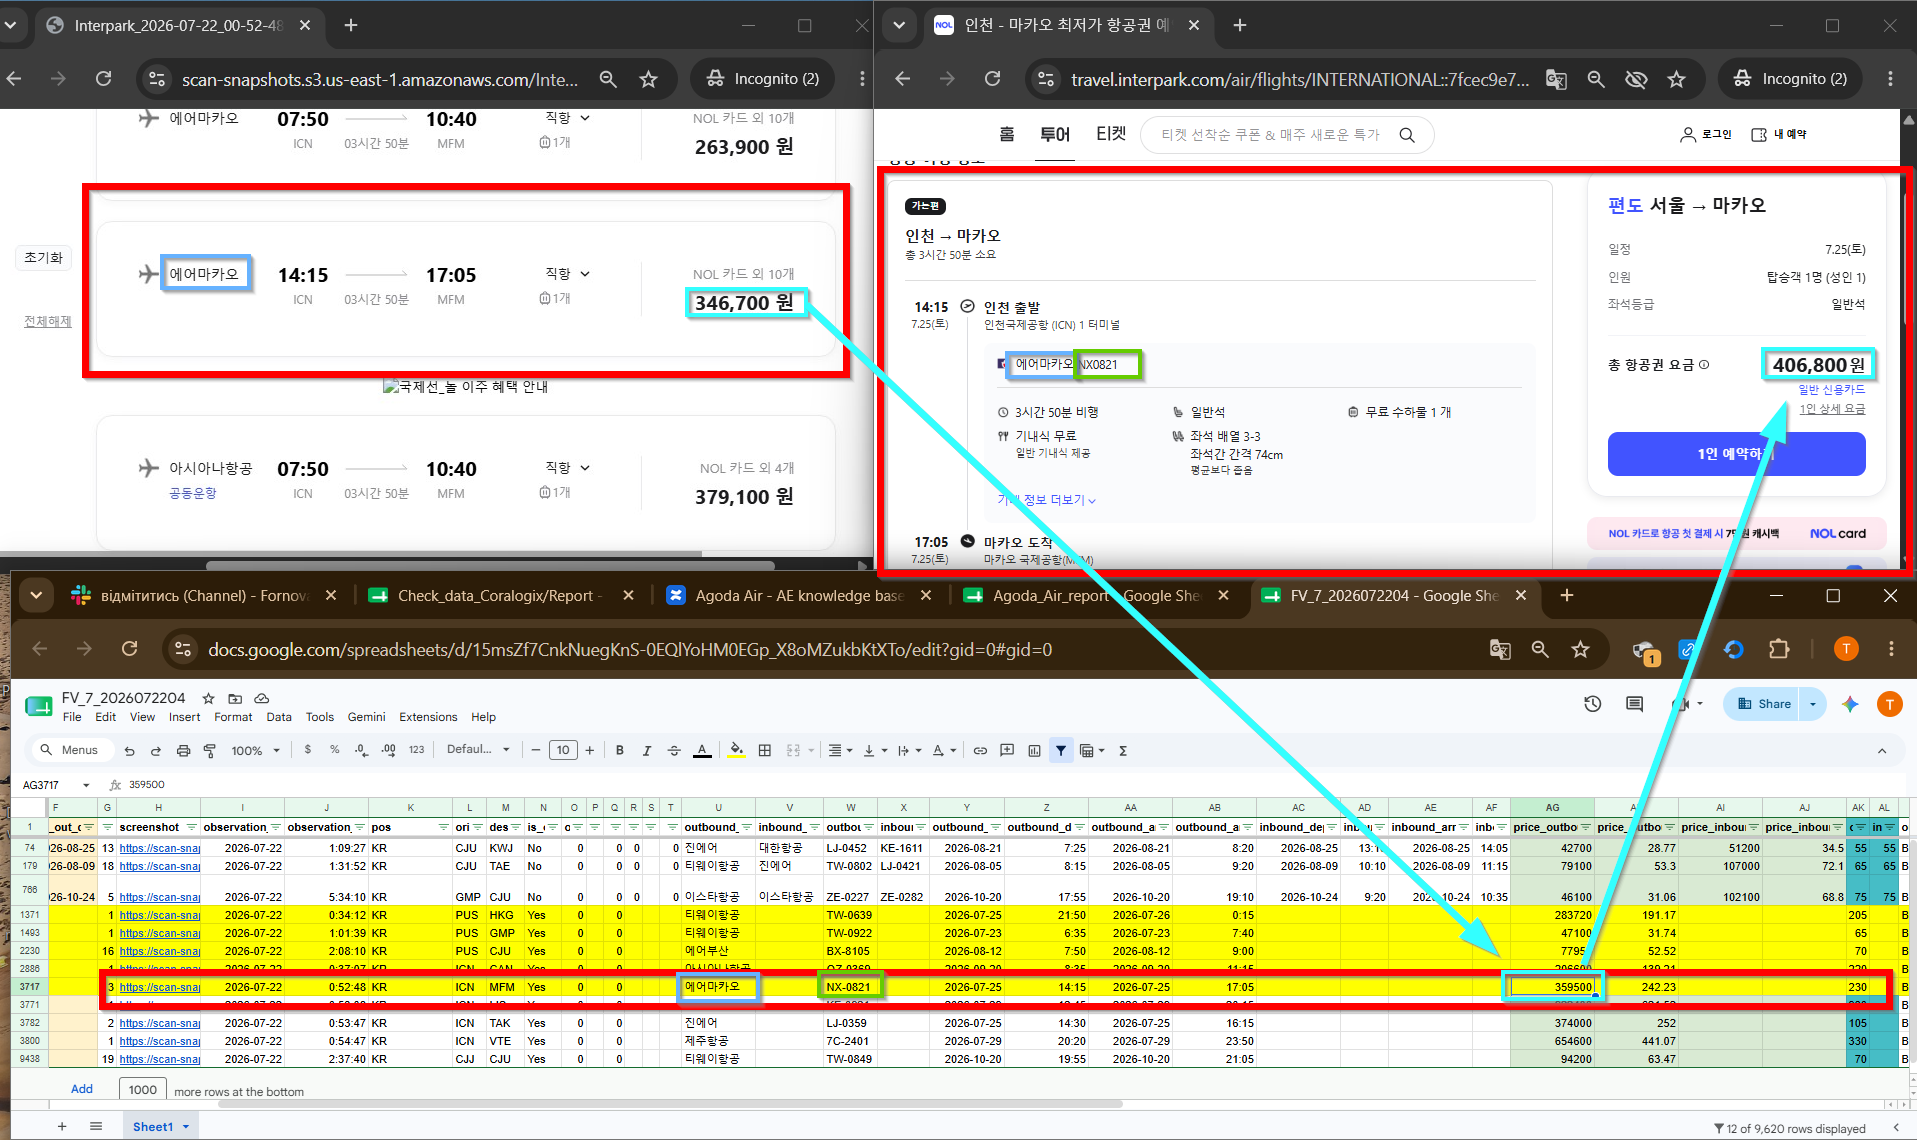Image resolution: width=1917 pixels, height=1140 pixels.
Task: Decrease font size with the minus button
Action: (536, 750)
